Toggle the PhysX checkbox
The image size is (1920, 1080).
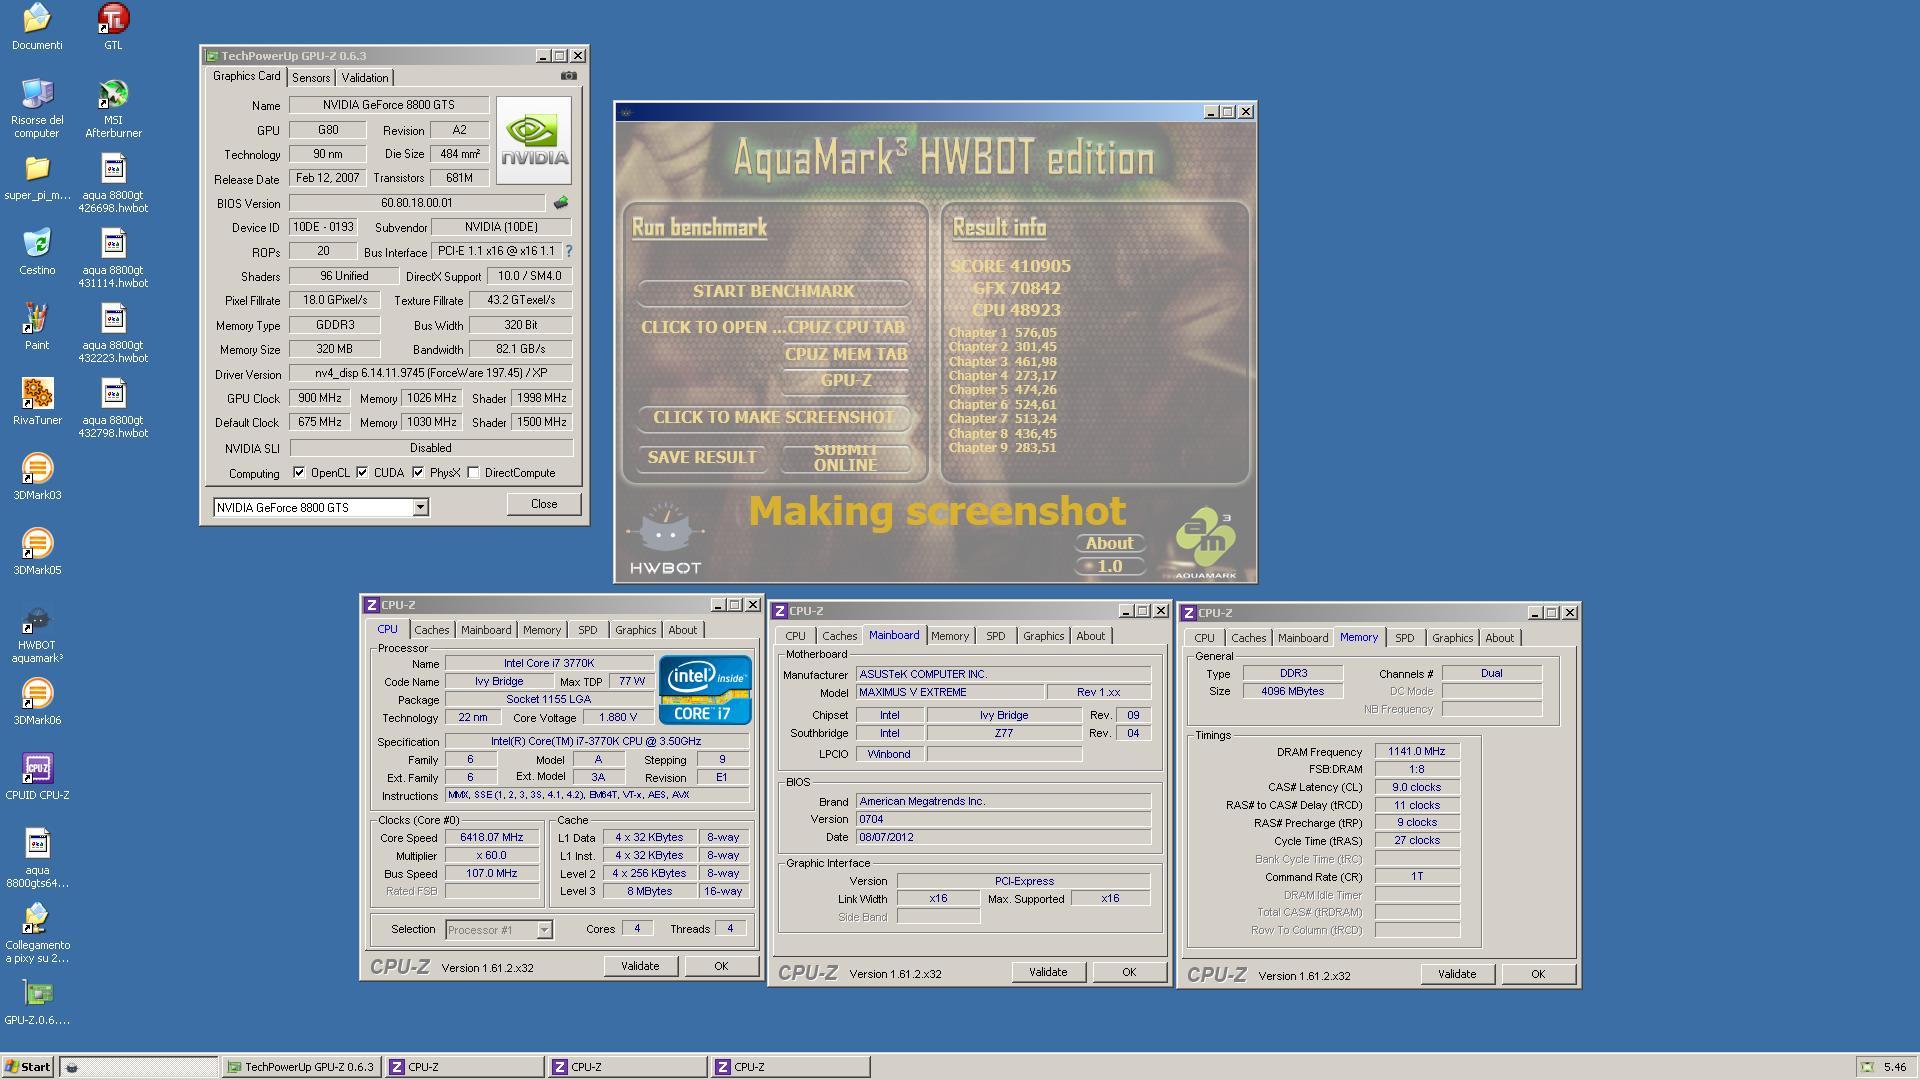click(418, 473)
